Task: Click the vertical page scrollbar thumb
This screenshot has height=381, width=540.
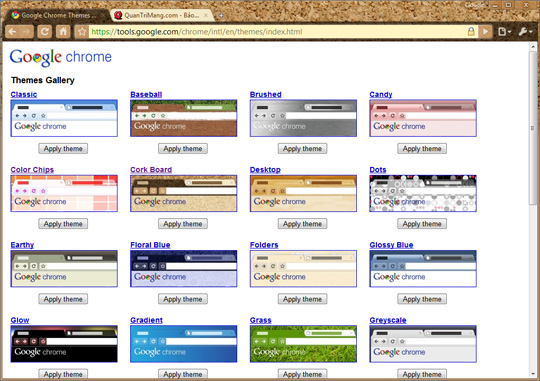Action: (x=533, y=128)
